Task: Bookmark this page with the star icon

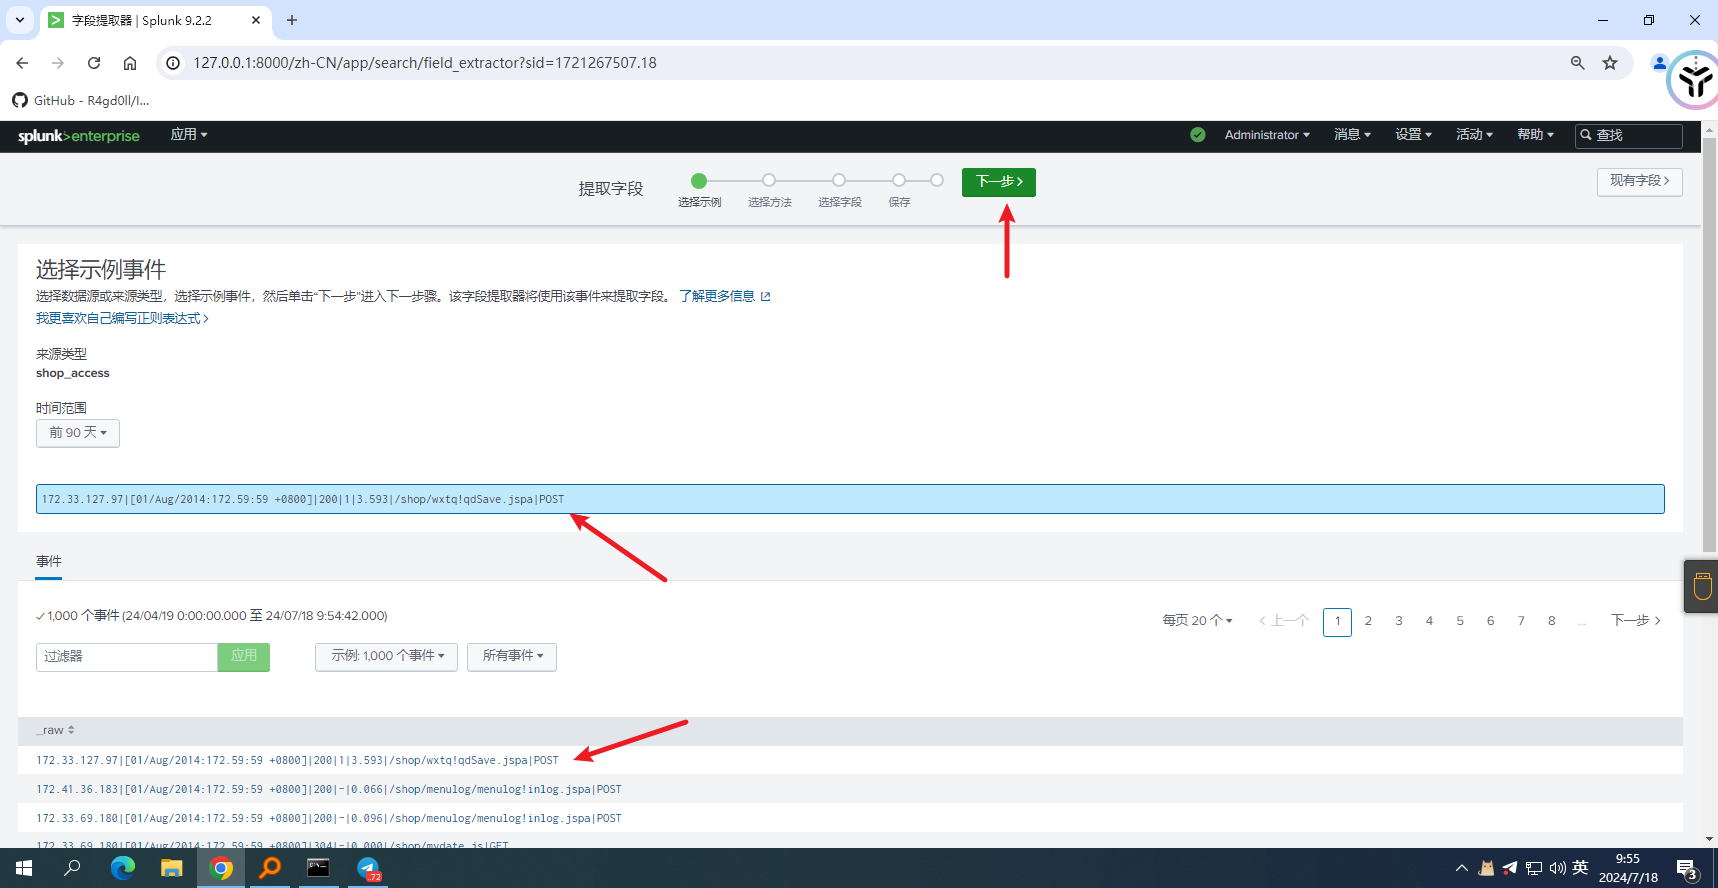Action: pos(1610,63)
